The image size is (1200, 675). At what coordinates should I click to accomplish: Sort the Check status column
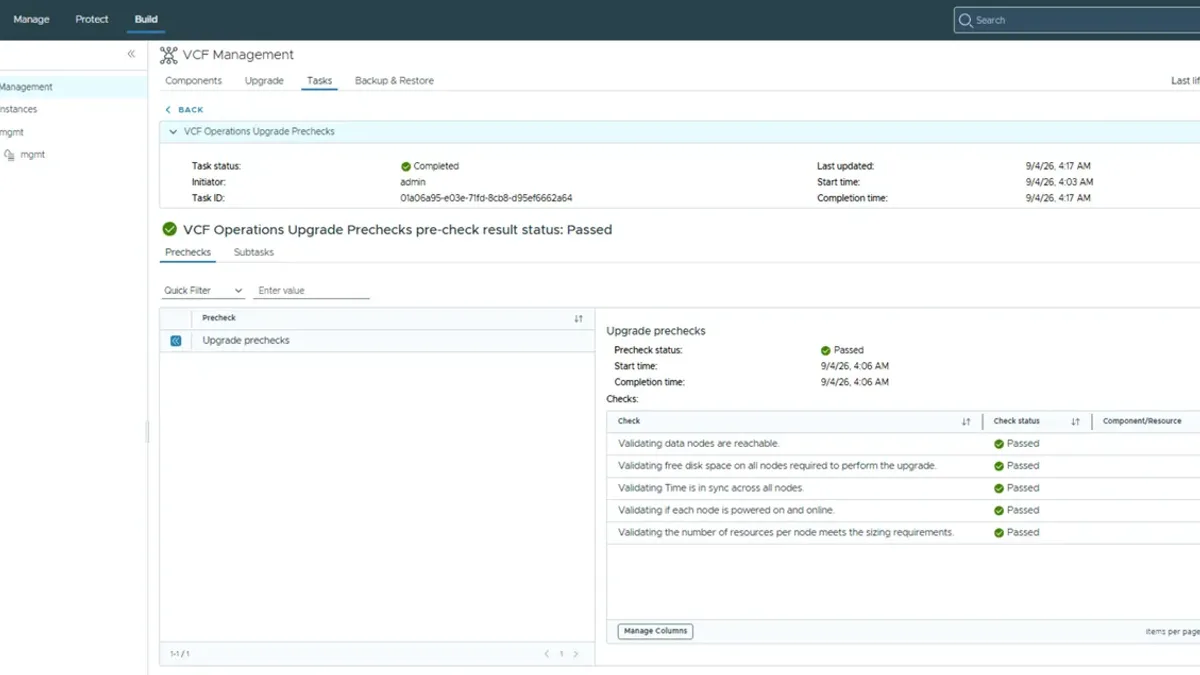coord(1075,422)
